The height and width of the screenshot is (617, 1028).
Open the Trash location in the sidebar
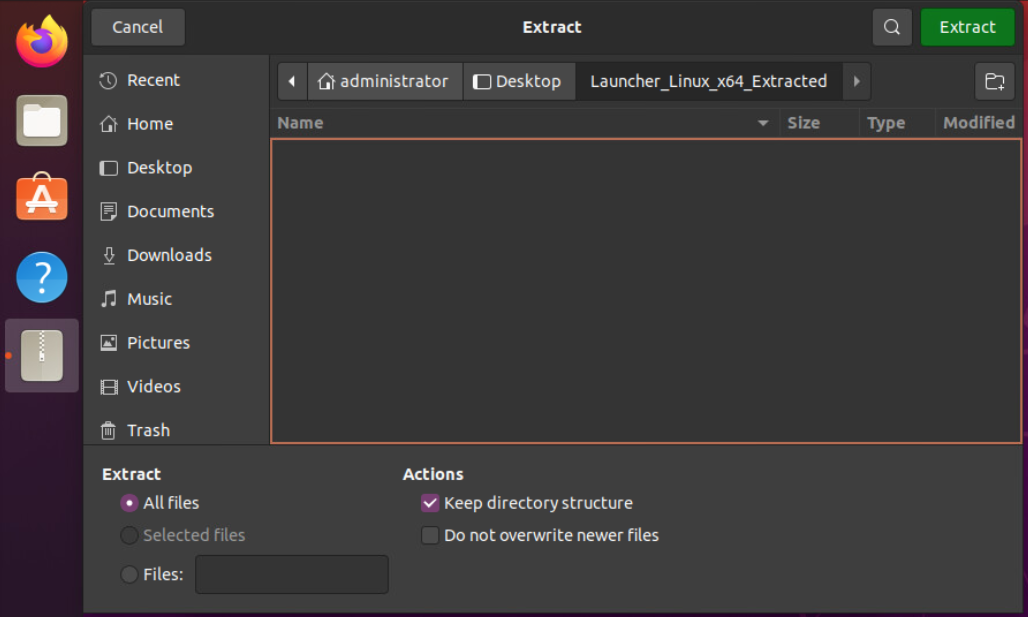click(147, 430)
